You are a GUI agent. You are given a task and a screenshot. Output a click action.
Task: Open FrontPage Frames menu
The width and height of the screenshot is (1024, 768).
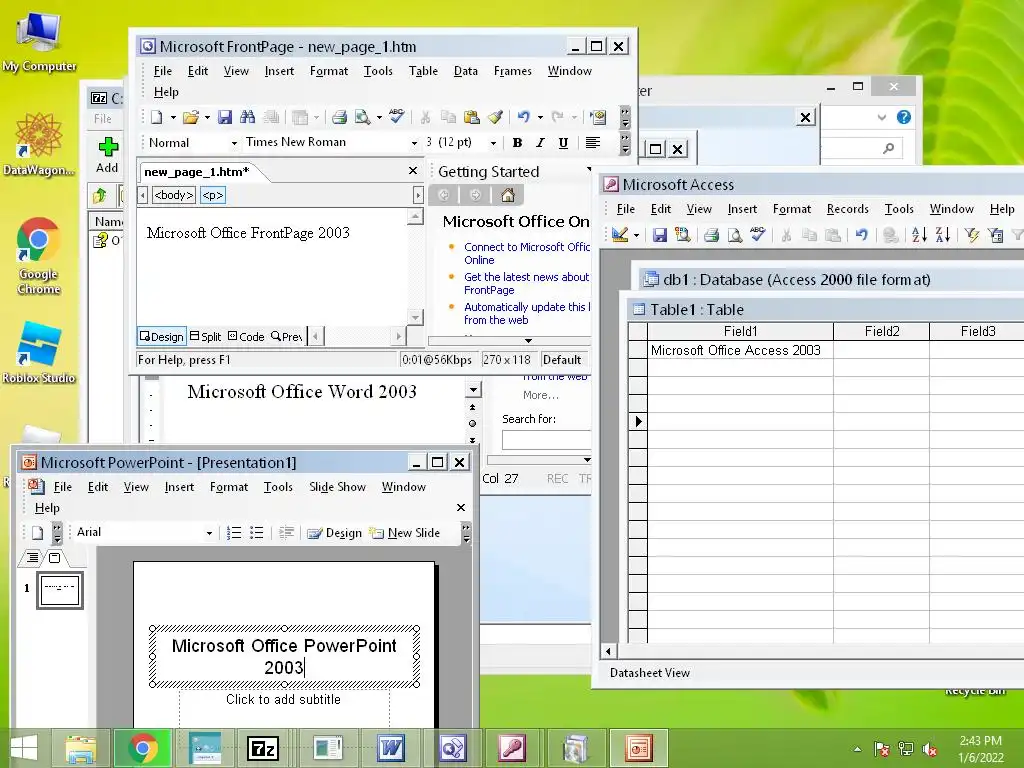click(513, 71)
